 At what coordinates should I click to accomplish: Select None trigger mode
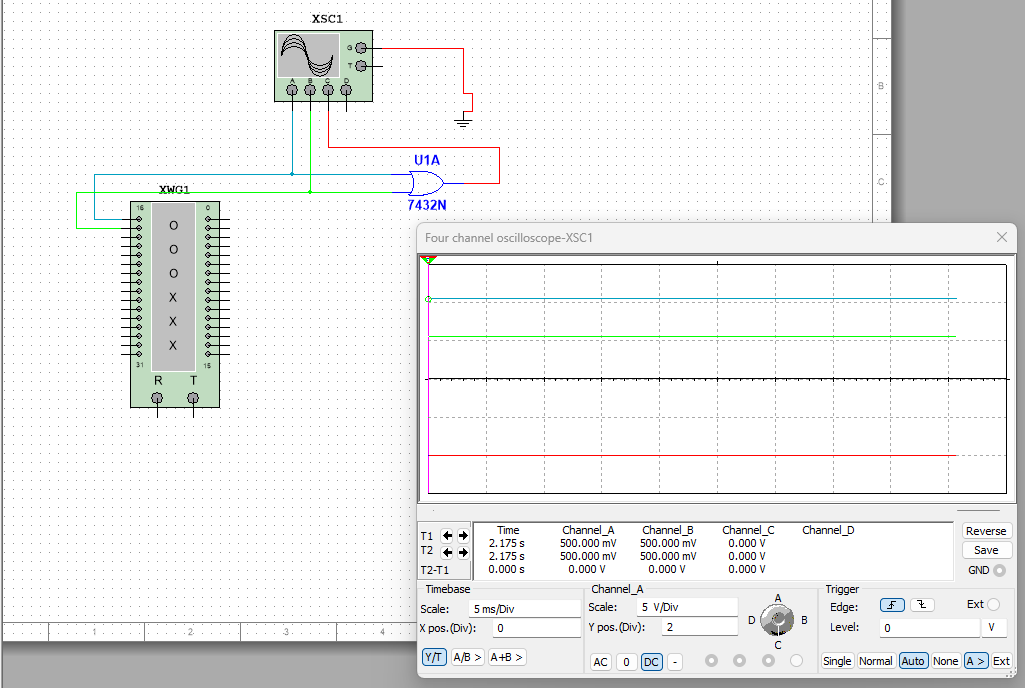[945, 661]
